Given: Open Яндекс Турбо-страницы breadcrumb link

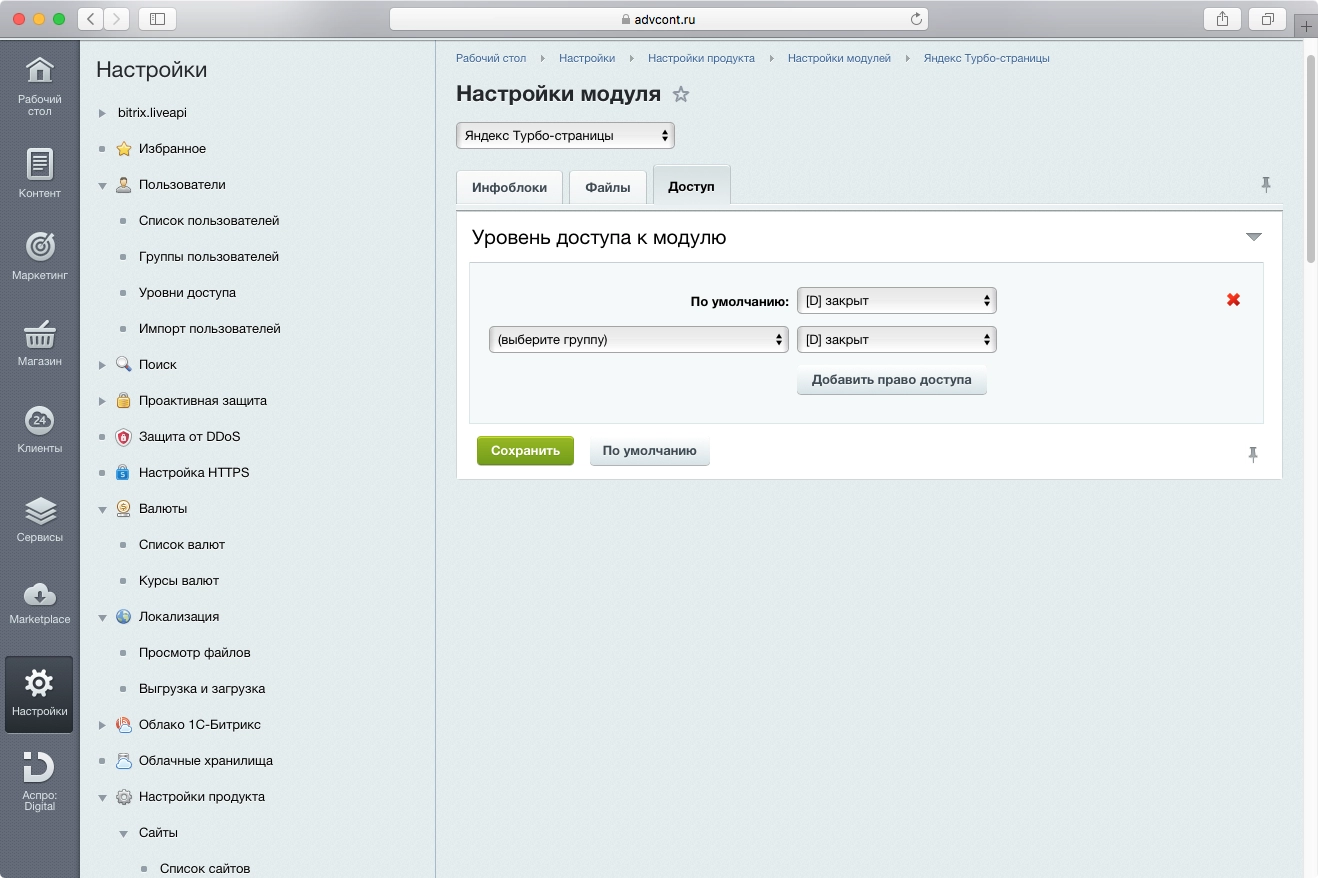Looking at the screenshot, I should [x=987, y=58].
